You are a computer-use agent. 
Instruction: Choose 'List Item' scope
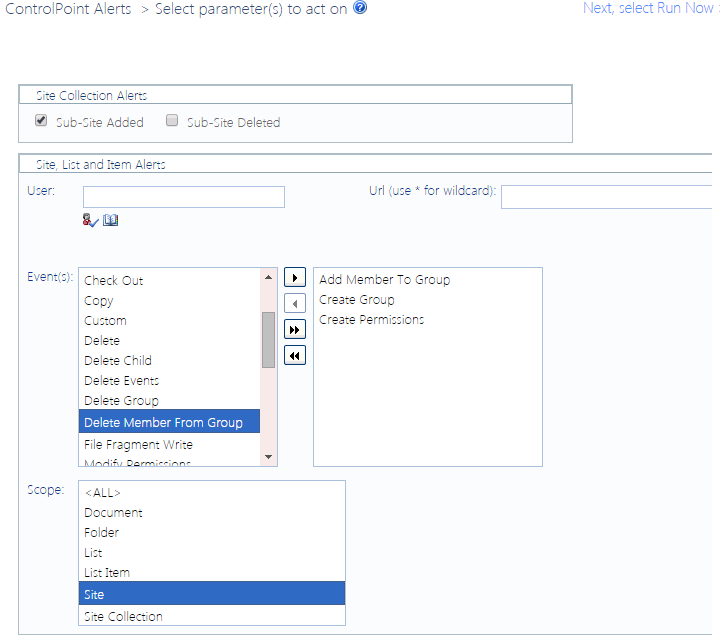(212, 572)
